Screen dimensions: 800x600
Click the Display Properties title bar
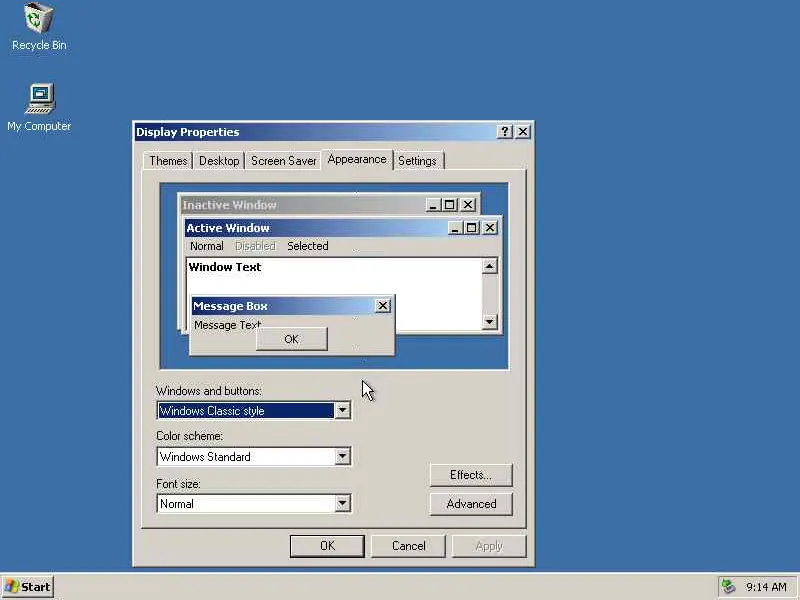pos(315,132)
